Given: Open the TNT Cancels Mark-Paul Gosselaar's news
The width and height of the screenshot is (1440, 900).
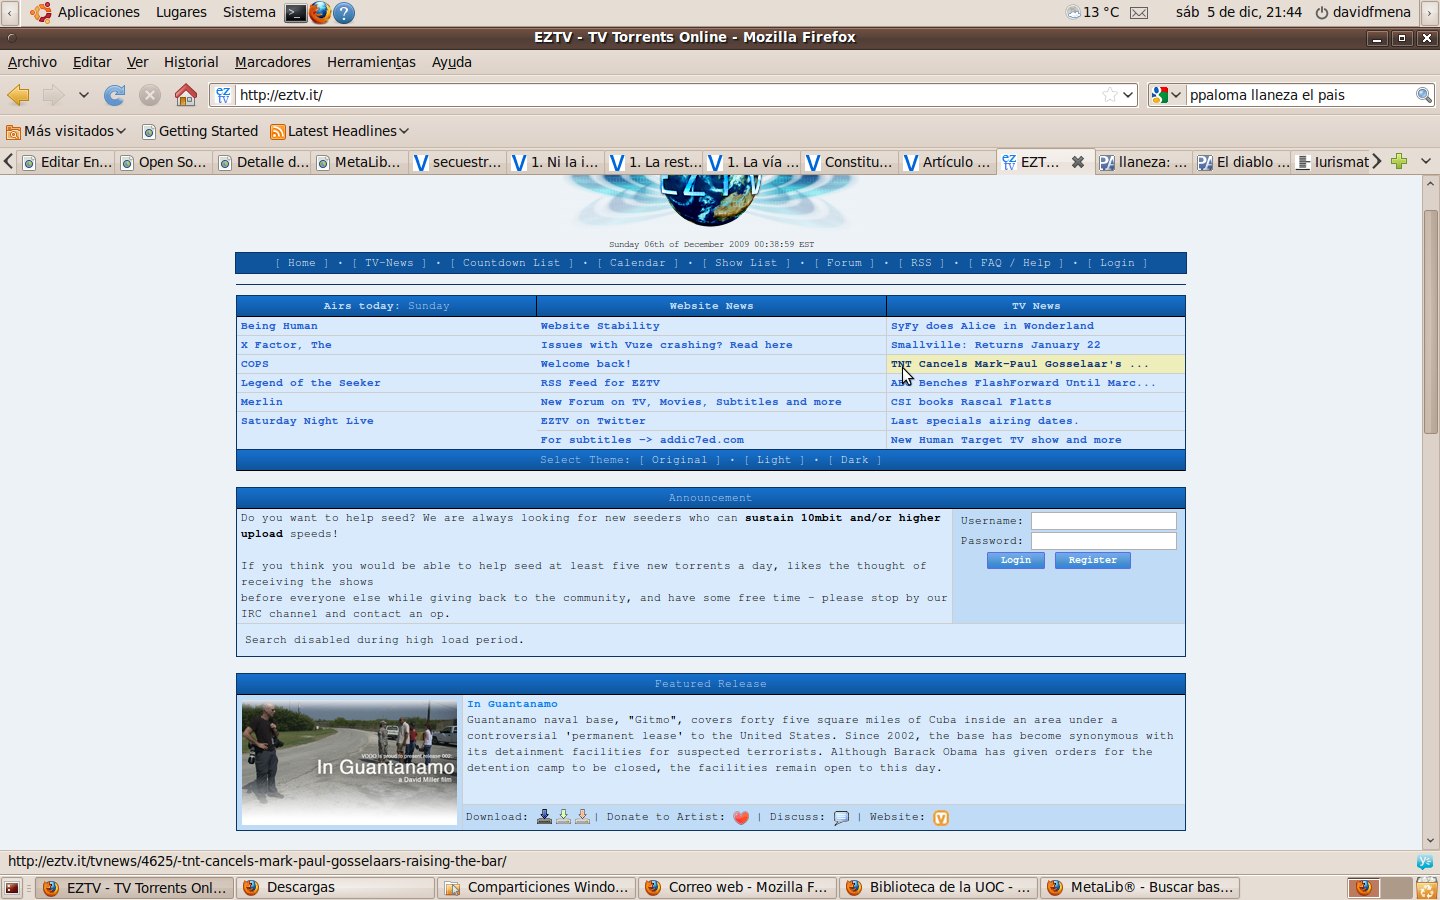Looking at the screenshot, I should (x=1019, y=364).
